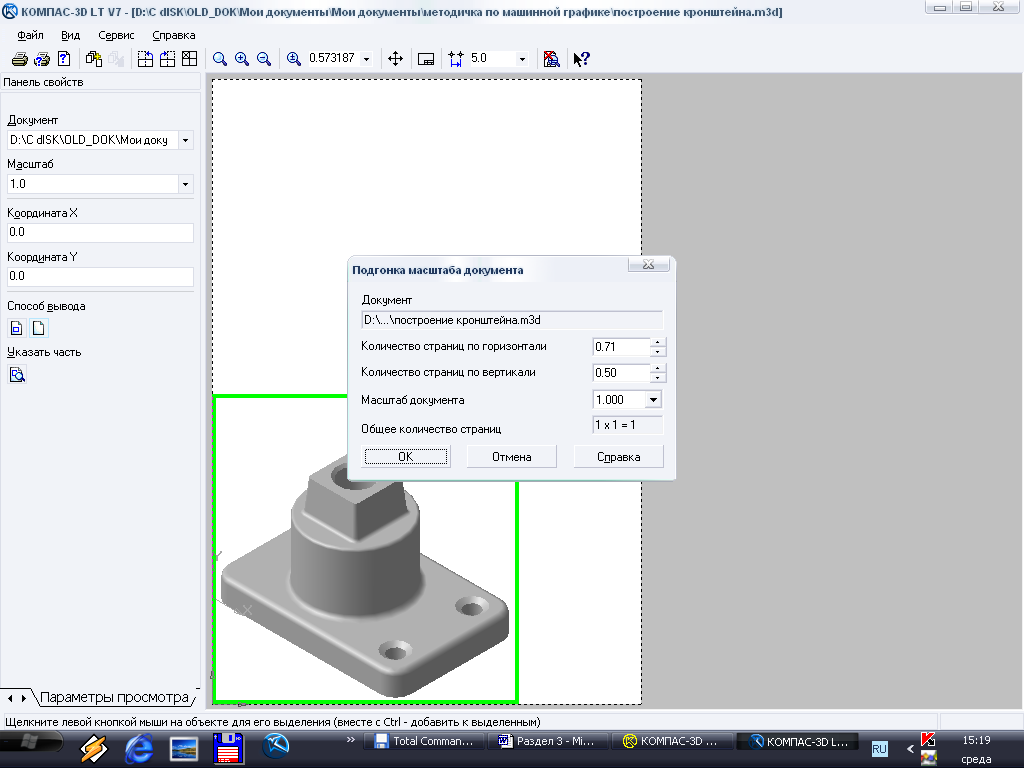Launch the Winamp lightning icon in taskbar
Viewport: 1024px width, 768px height.
(94, 748)
